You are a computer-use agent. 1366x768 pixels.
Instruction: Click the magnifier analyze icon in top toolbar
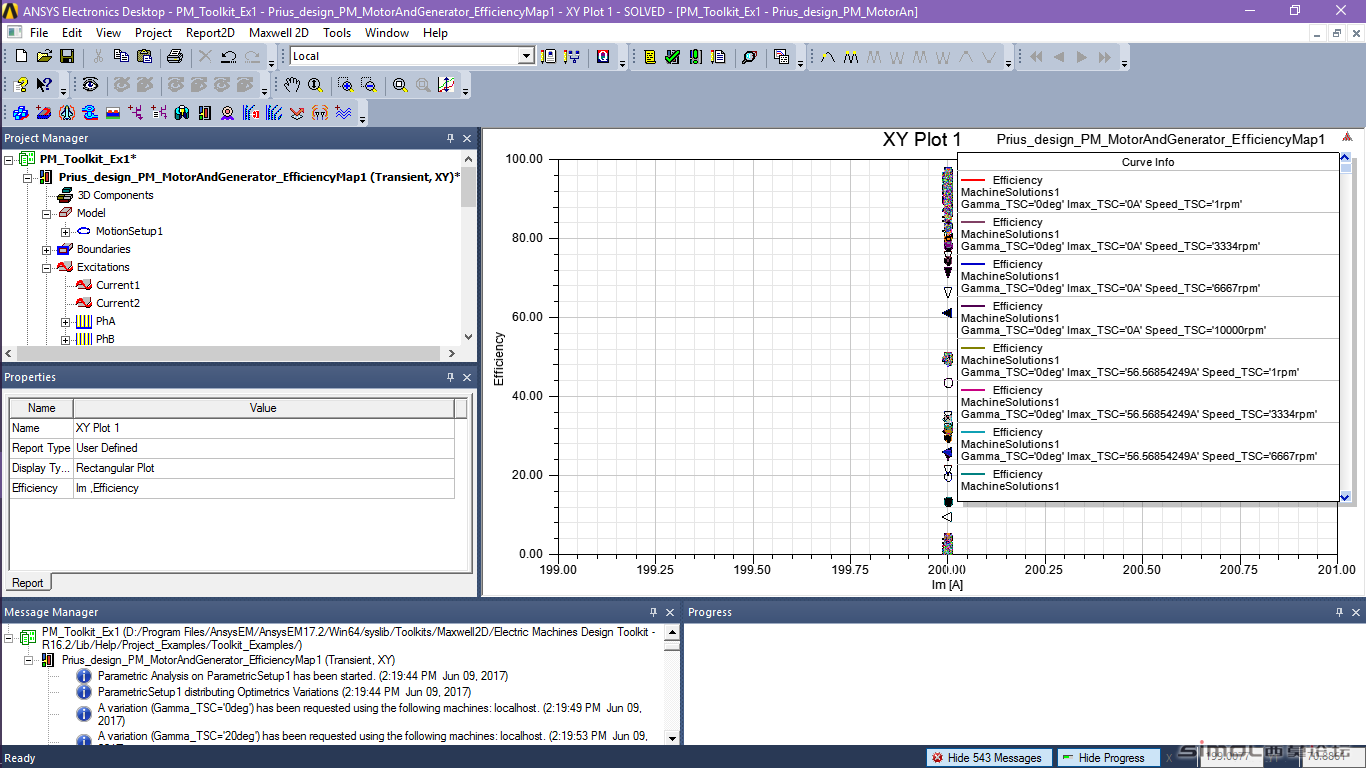point(749,57)
